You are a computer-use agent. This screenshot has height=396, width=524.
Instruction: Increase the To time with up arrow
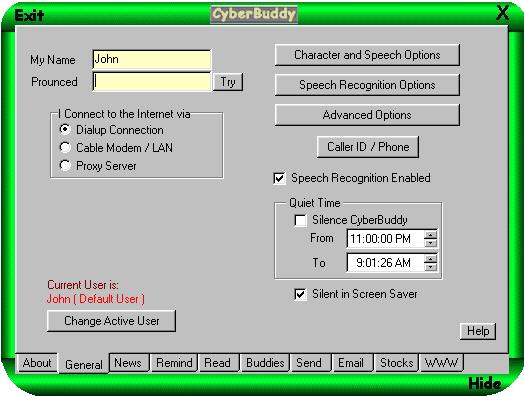pyautogui.click(x=430, y=258)
